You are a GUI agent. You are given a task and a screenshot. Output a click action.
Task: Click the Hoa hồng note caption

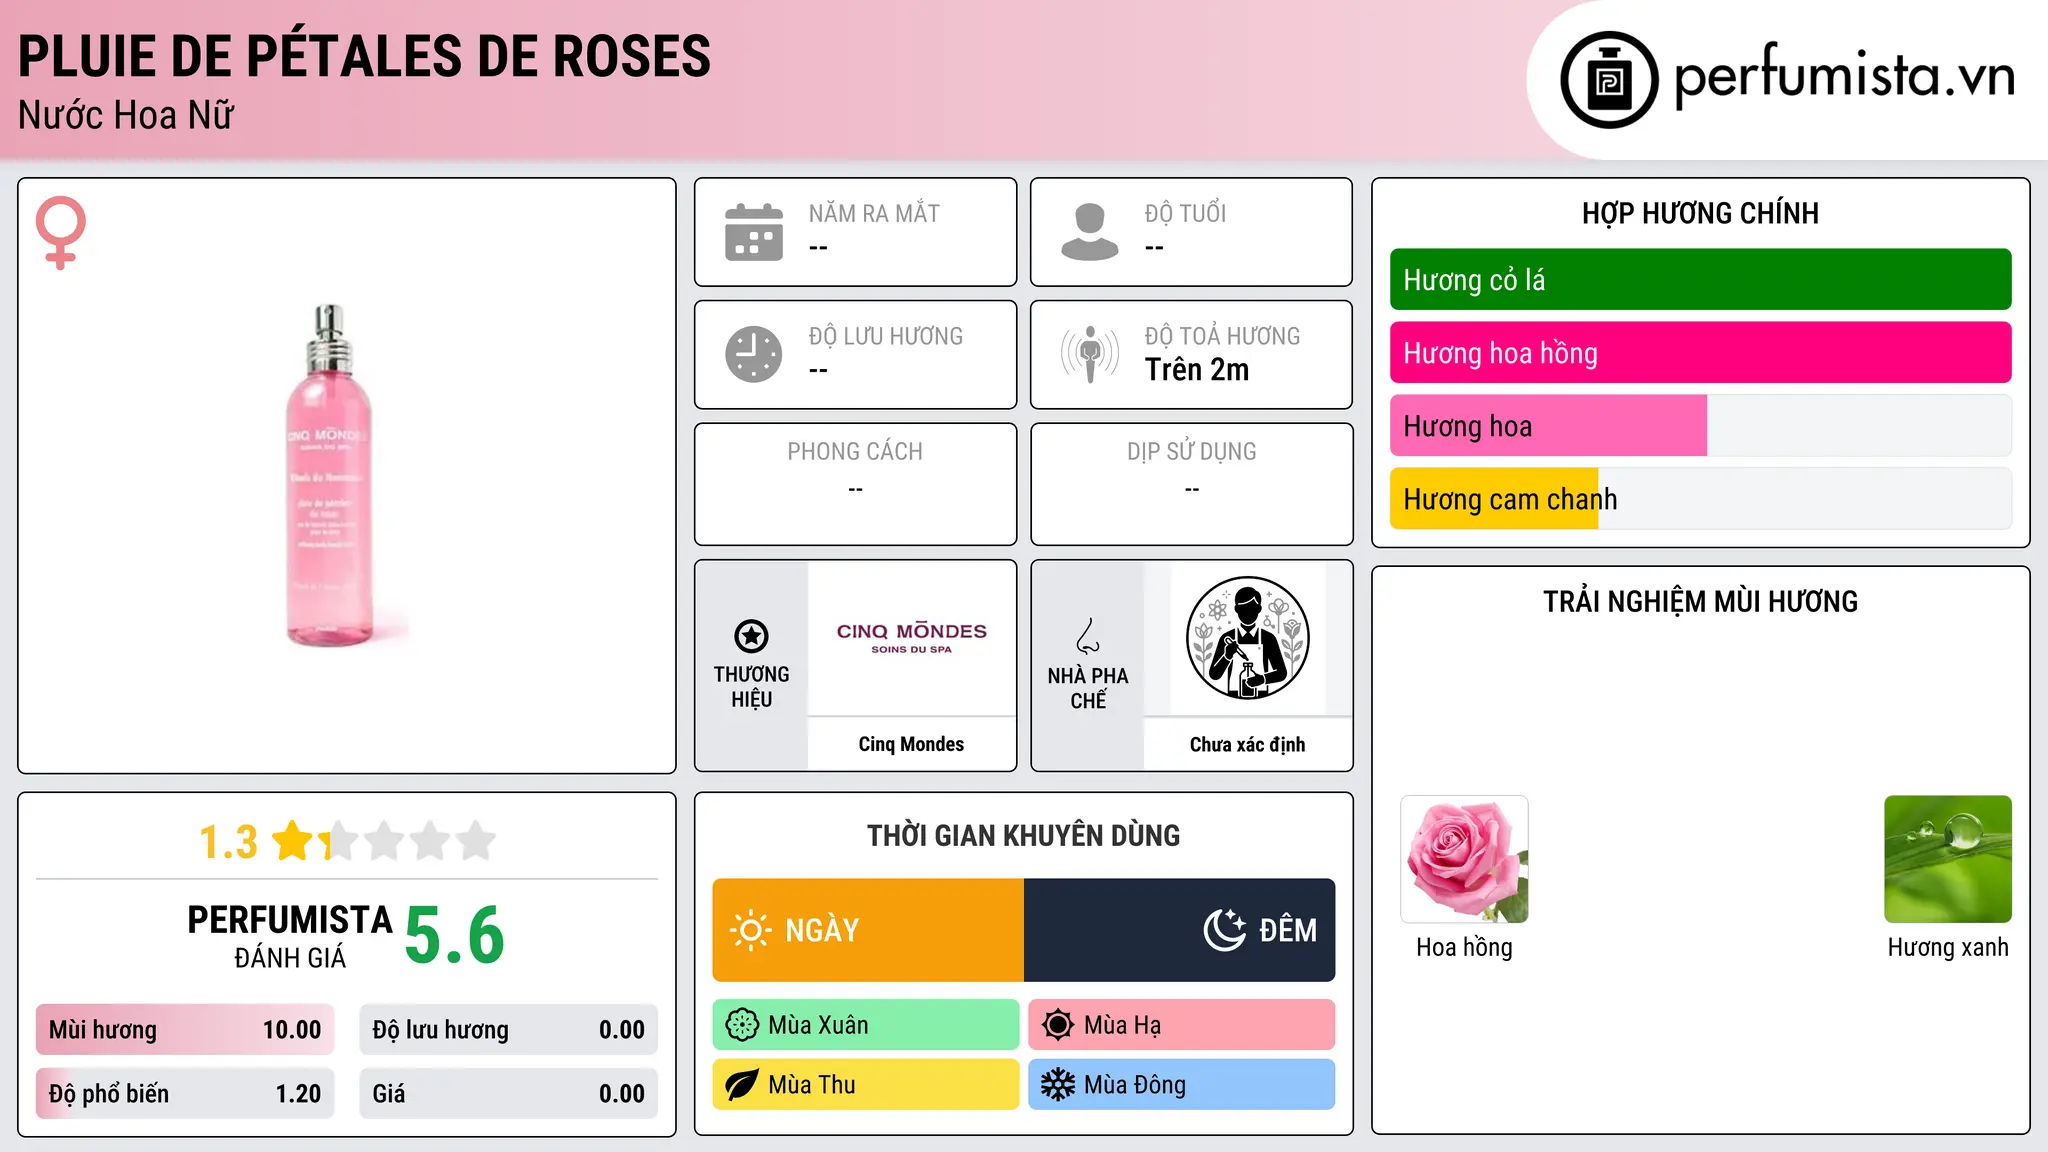coord(1464,947)
